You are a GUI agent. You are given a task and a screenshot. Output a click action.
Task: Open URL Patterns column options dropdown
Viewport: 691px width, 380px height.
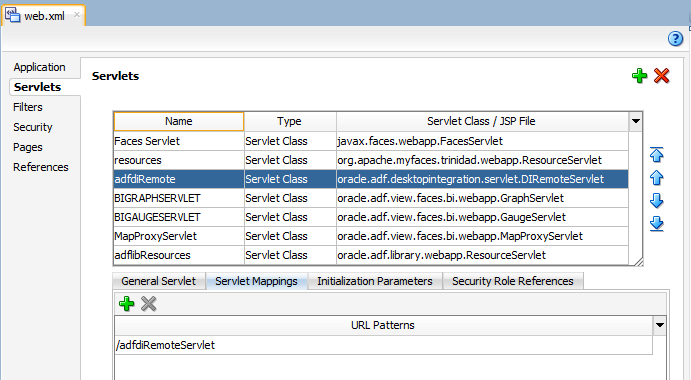pyautogui.click(x=659, y=325)
